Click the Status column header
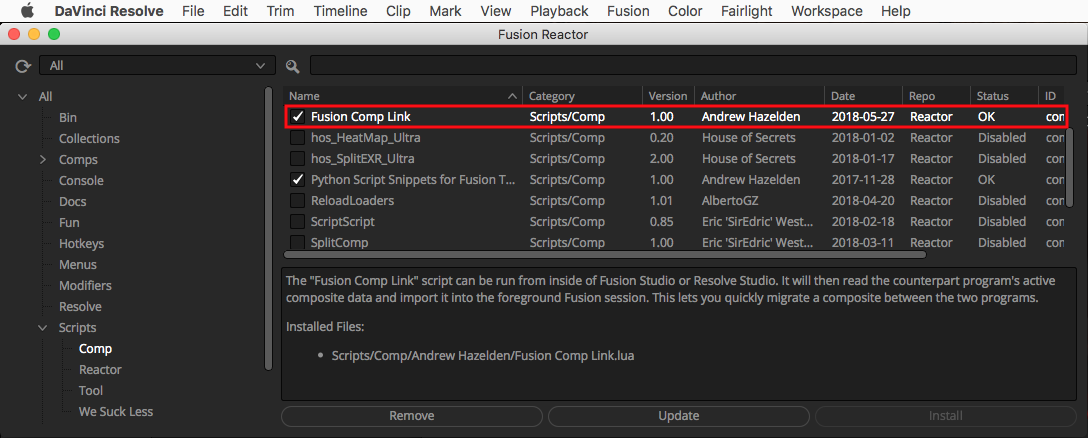This screenshot has width=1088, height=438. [1004, 96]
